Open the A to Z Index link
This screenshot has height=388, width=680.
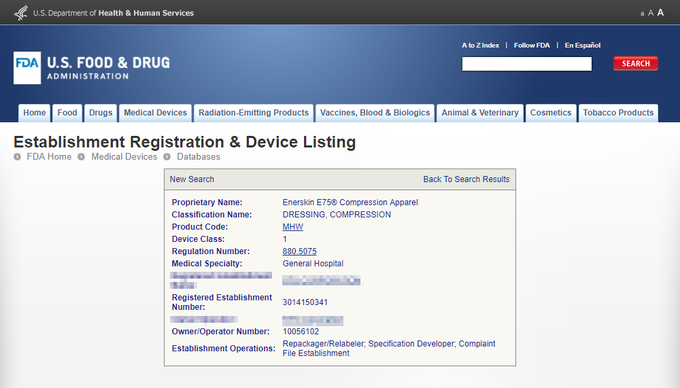point(480,46)
